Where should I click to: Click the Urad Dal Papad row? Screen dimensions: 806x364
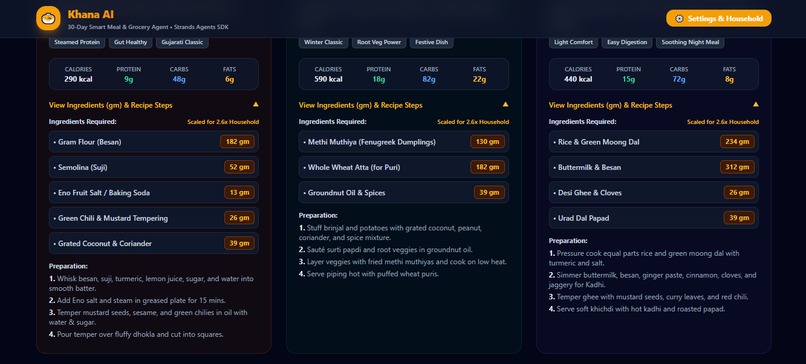click(x=653, y=218)
